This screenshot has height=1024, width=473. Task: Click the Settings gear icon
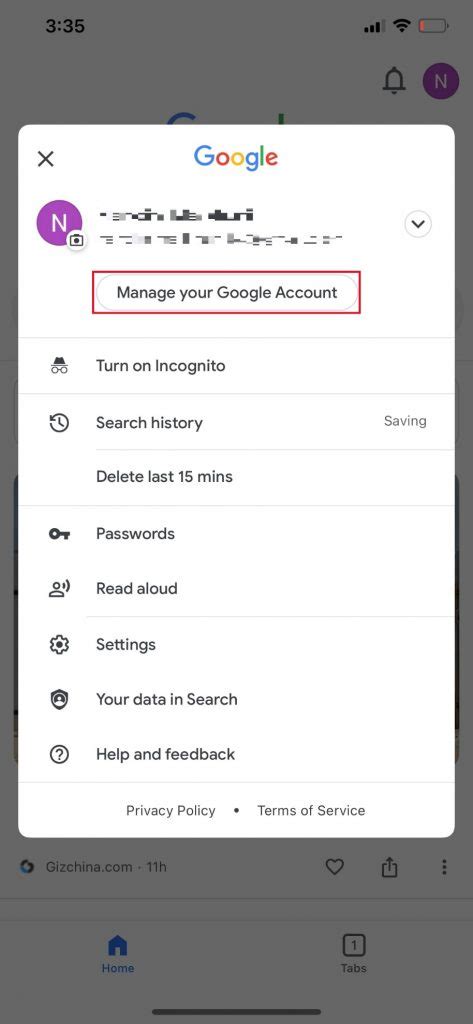click(59, 645)
